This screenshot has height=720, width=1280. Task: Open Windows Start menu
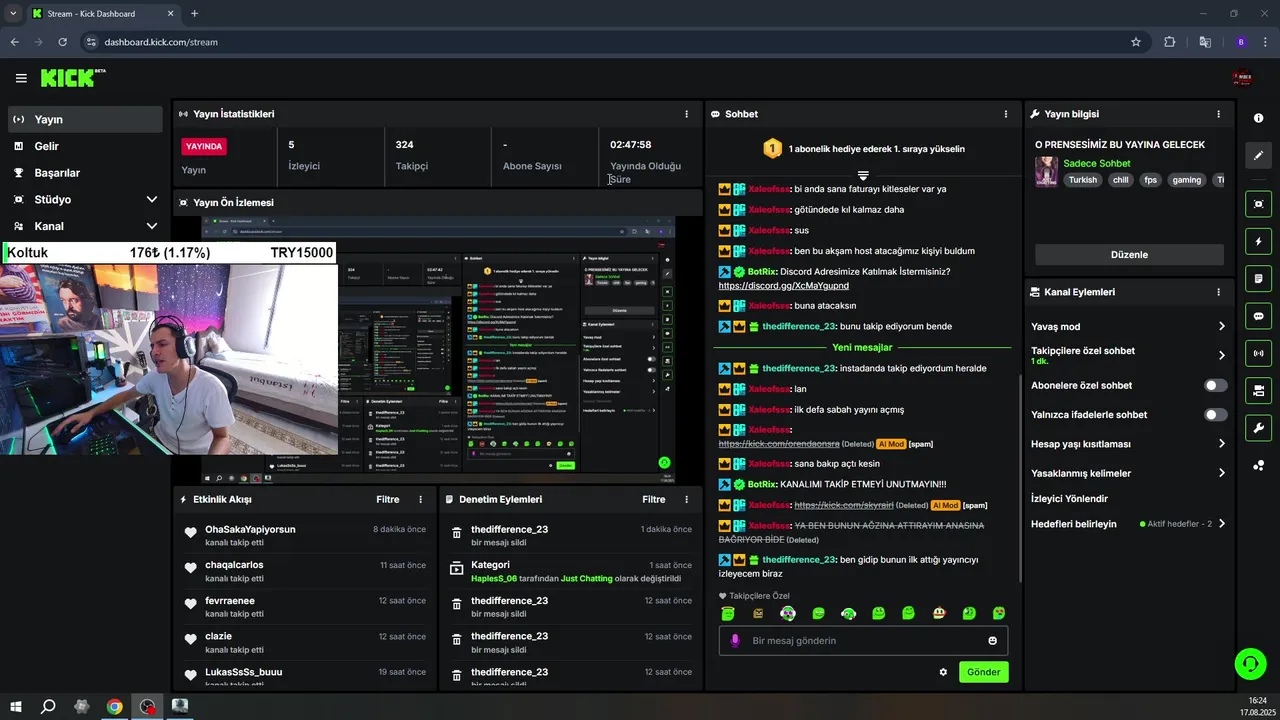click(16, 706)
